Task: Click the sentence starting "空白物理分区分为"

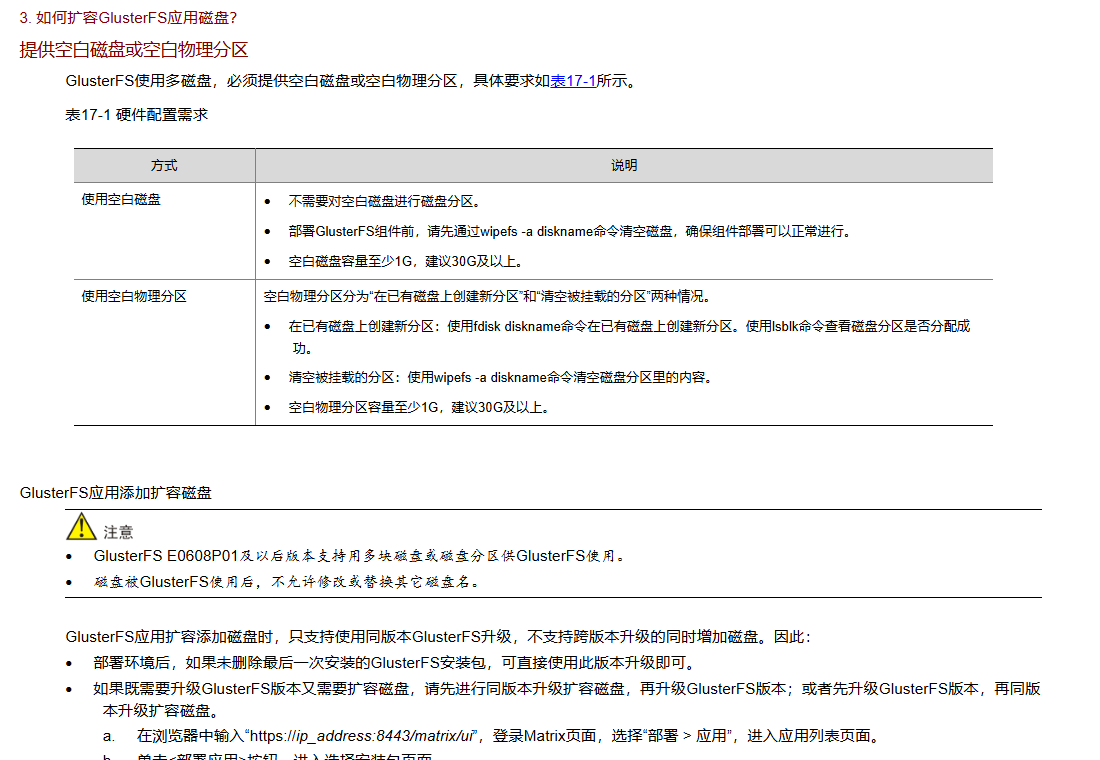Action: coord(488,296)
